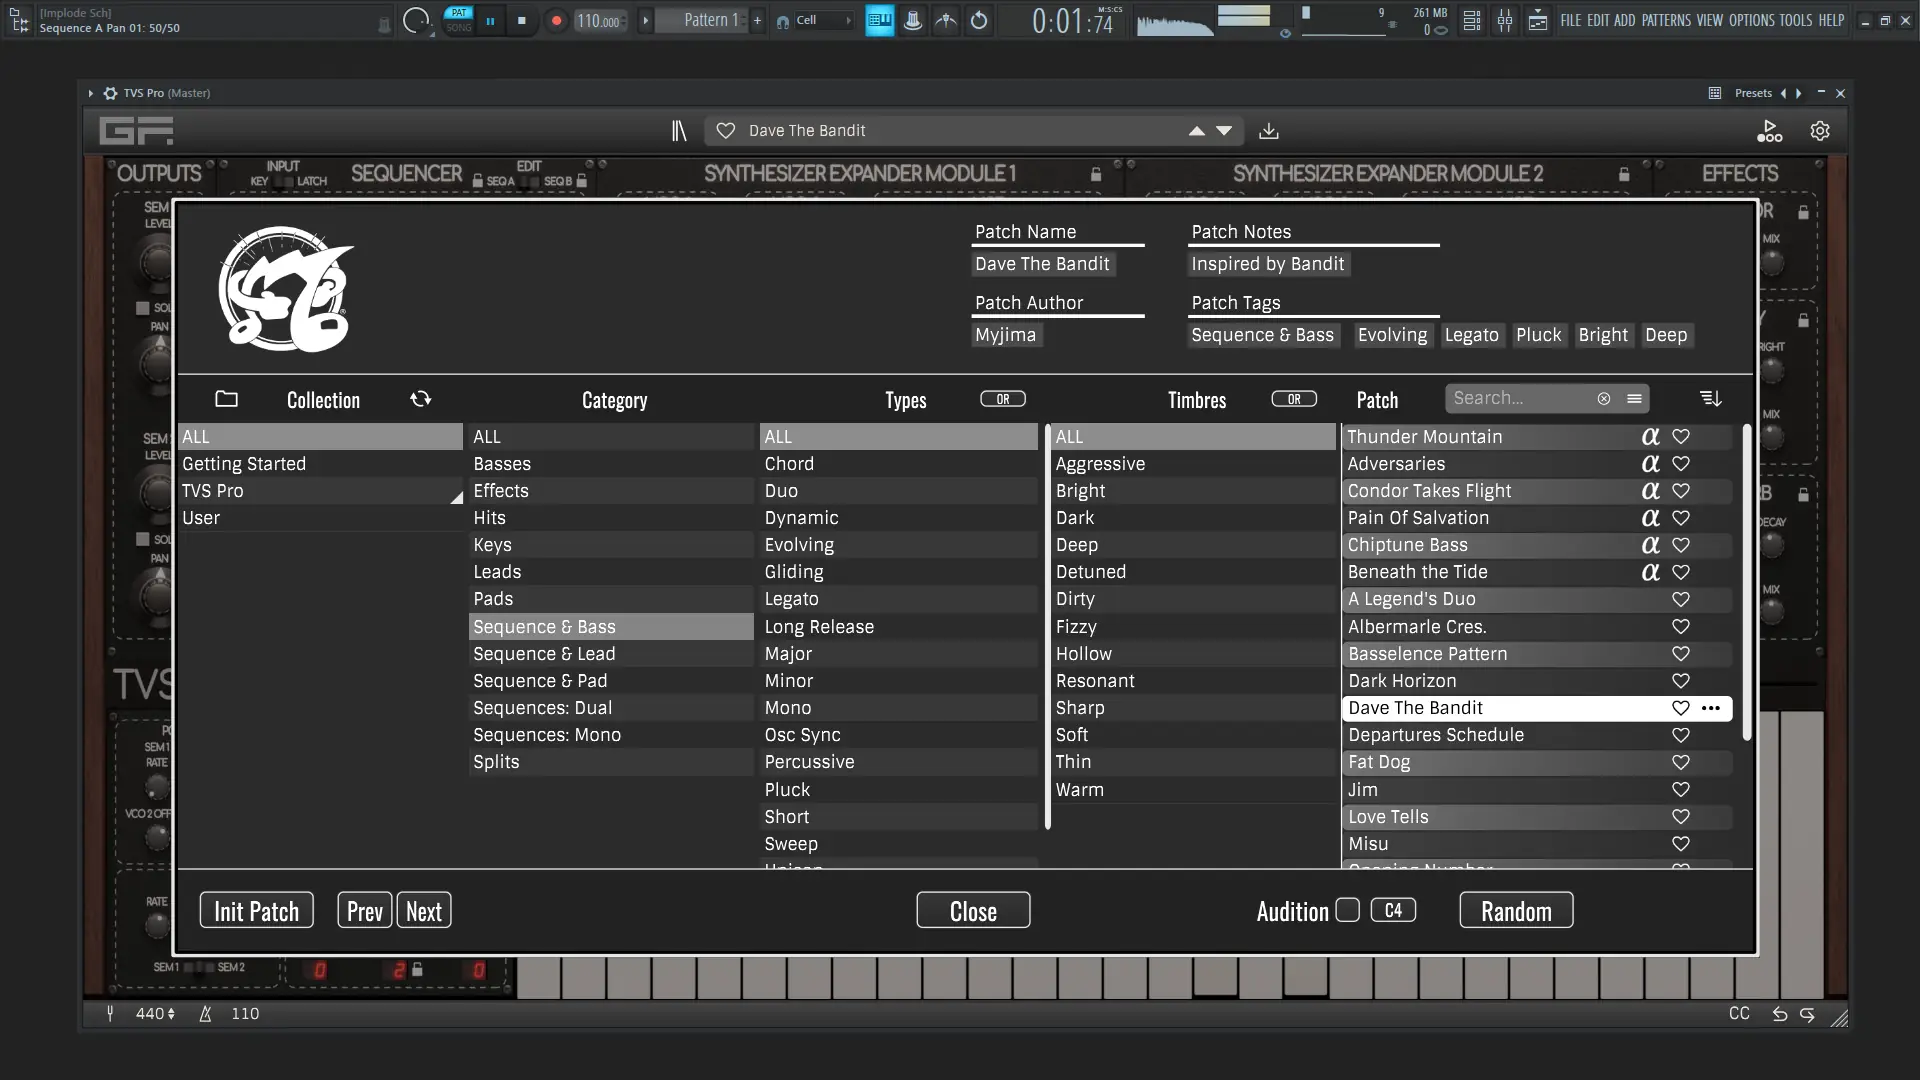Open the plugin settings gear in TVS Pro

tap(1819, 130)
